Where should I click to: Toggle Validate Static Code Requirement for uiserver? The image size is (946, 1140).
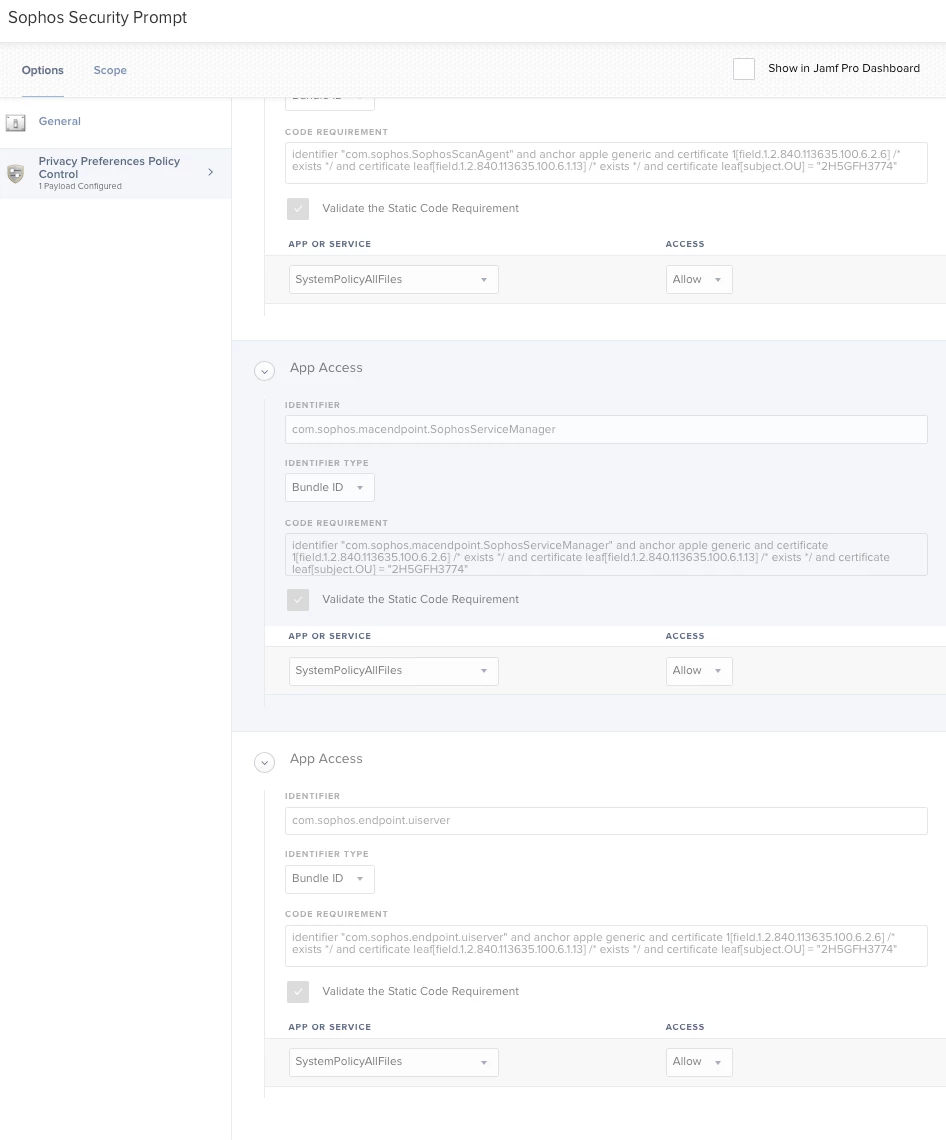297,992
